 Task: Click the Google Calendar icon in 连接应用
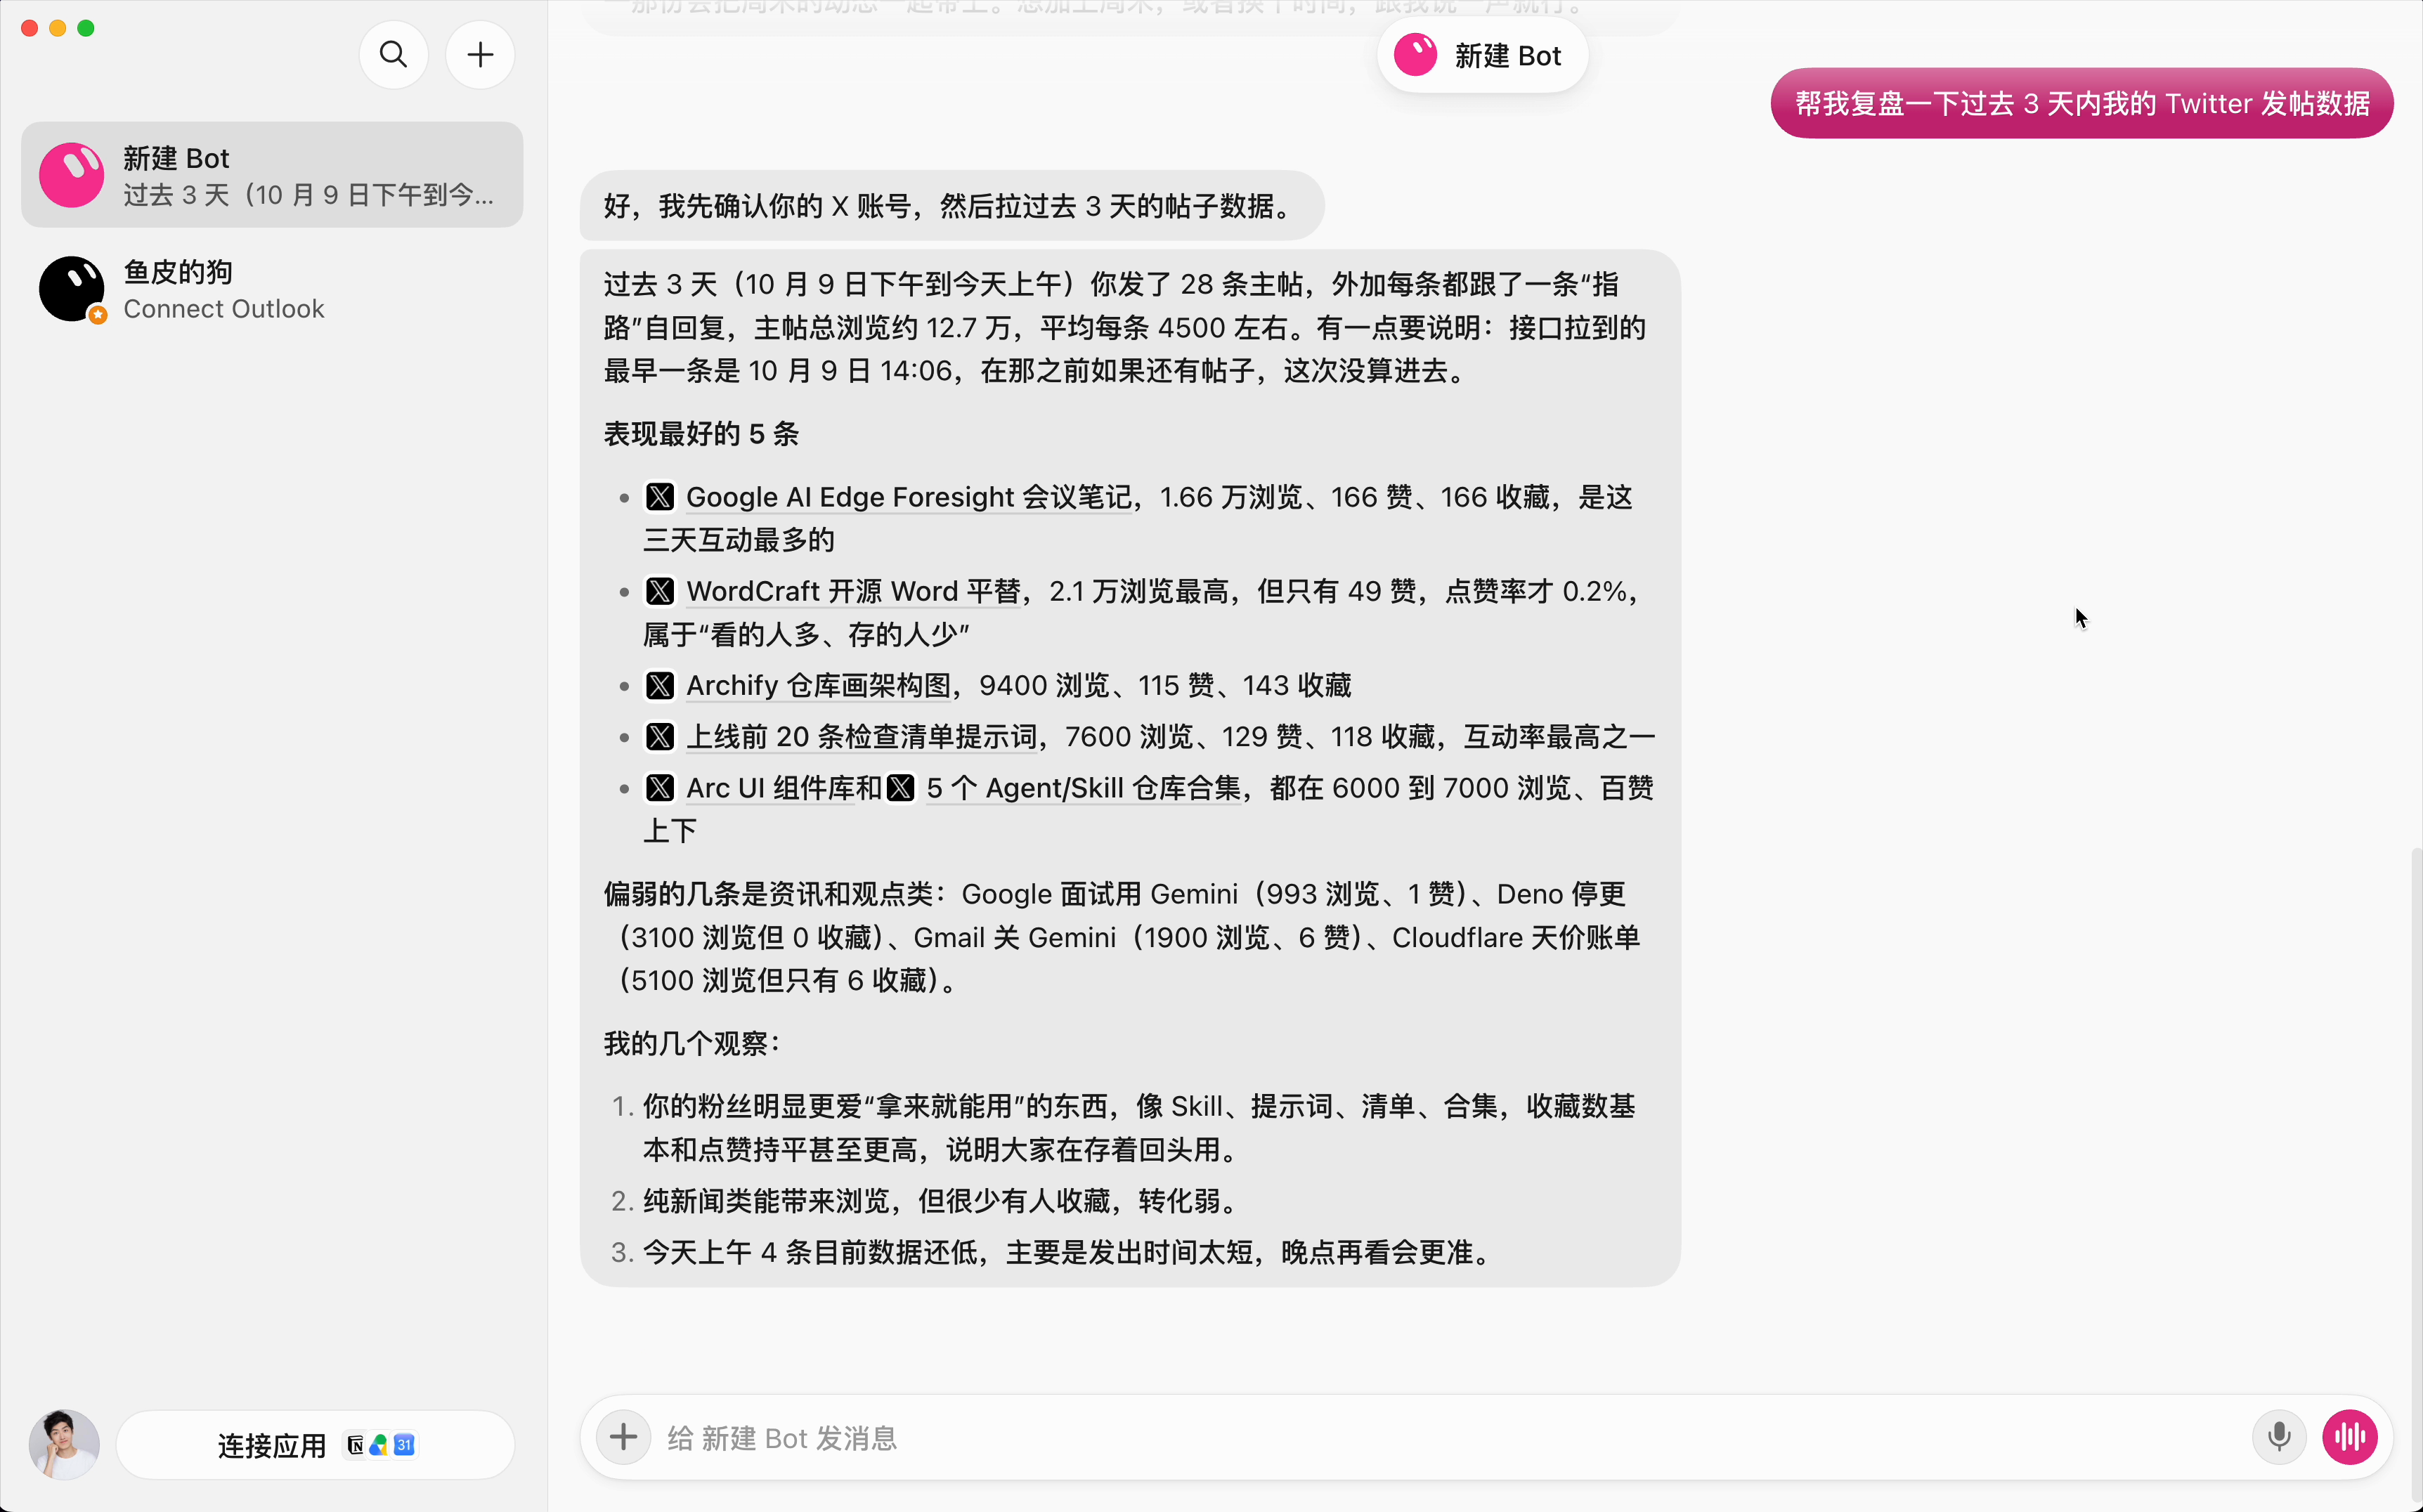[404, 1445]
